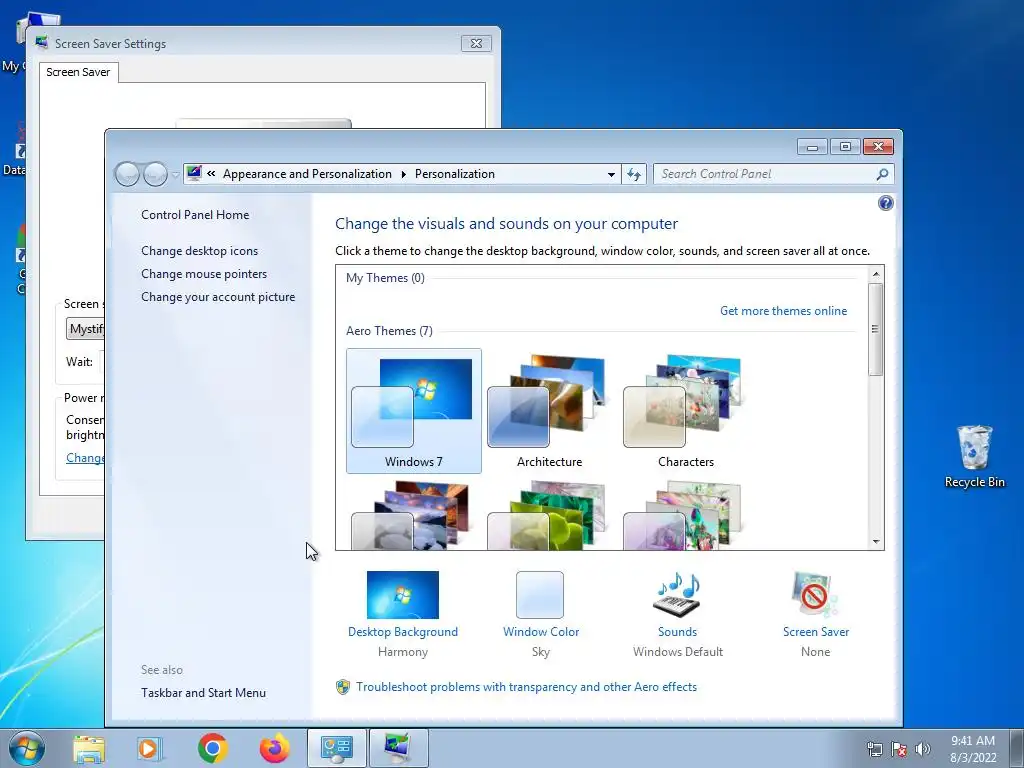Open the Action Center flag icon
1024x768 pixels.
899,749
